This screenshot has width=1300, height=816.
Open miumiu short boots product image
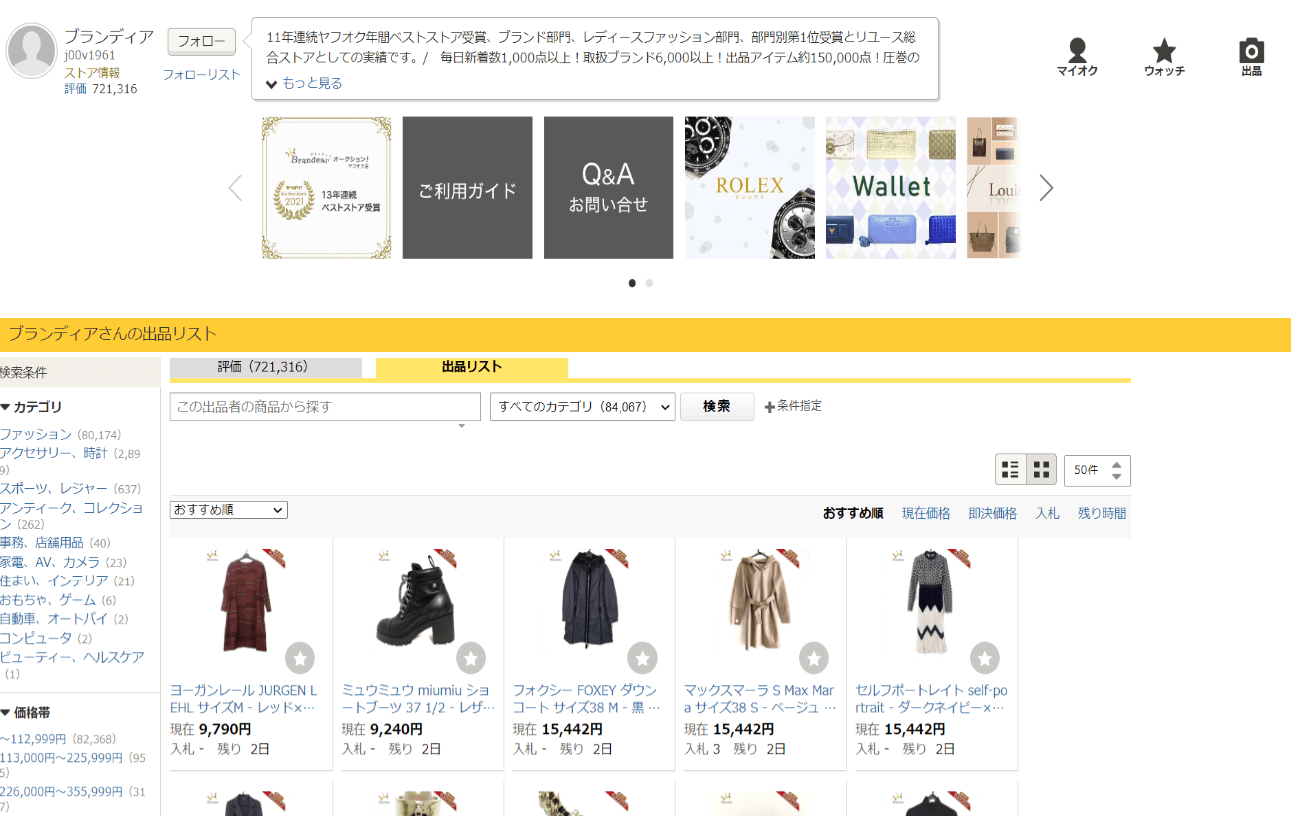click(x=416, y=600)
